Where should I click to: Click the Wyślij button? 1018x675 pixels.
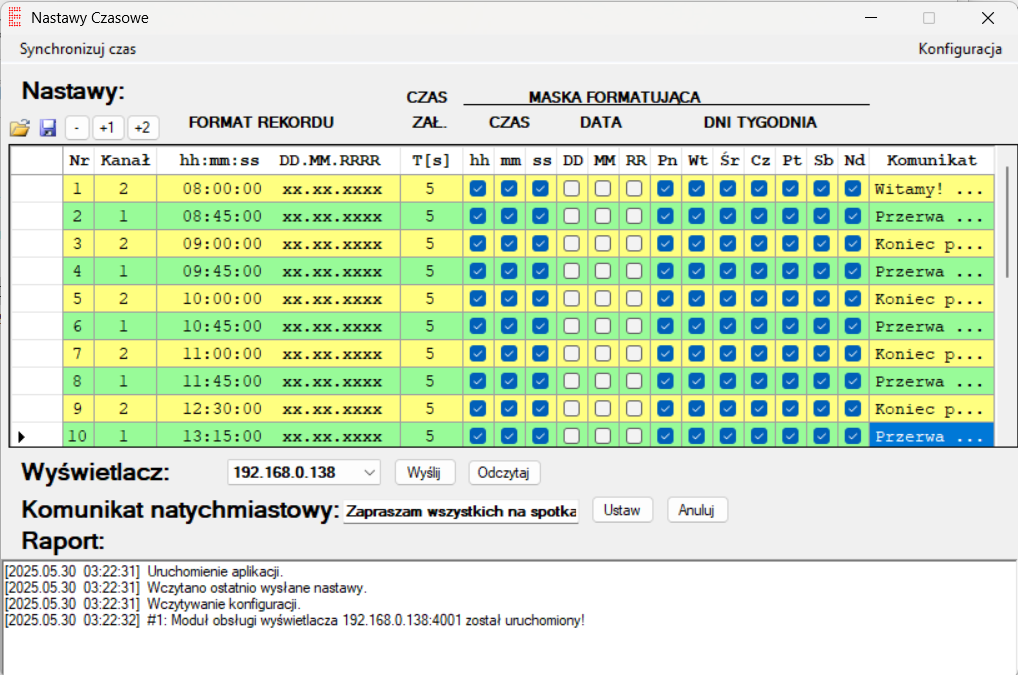point(425,472)
